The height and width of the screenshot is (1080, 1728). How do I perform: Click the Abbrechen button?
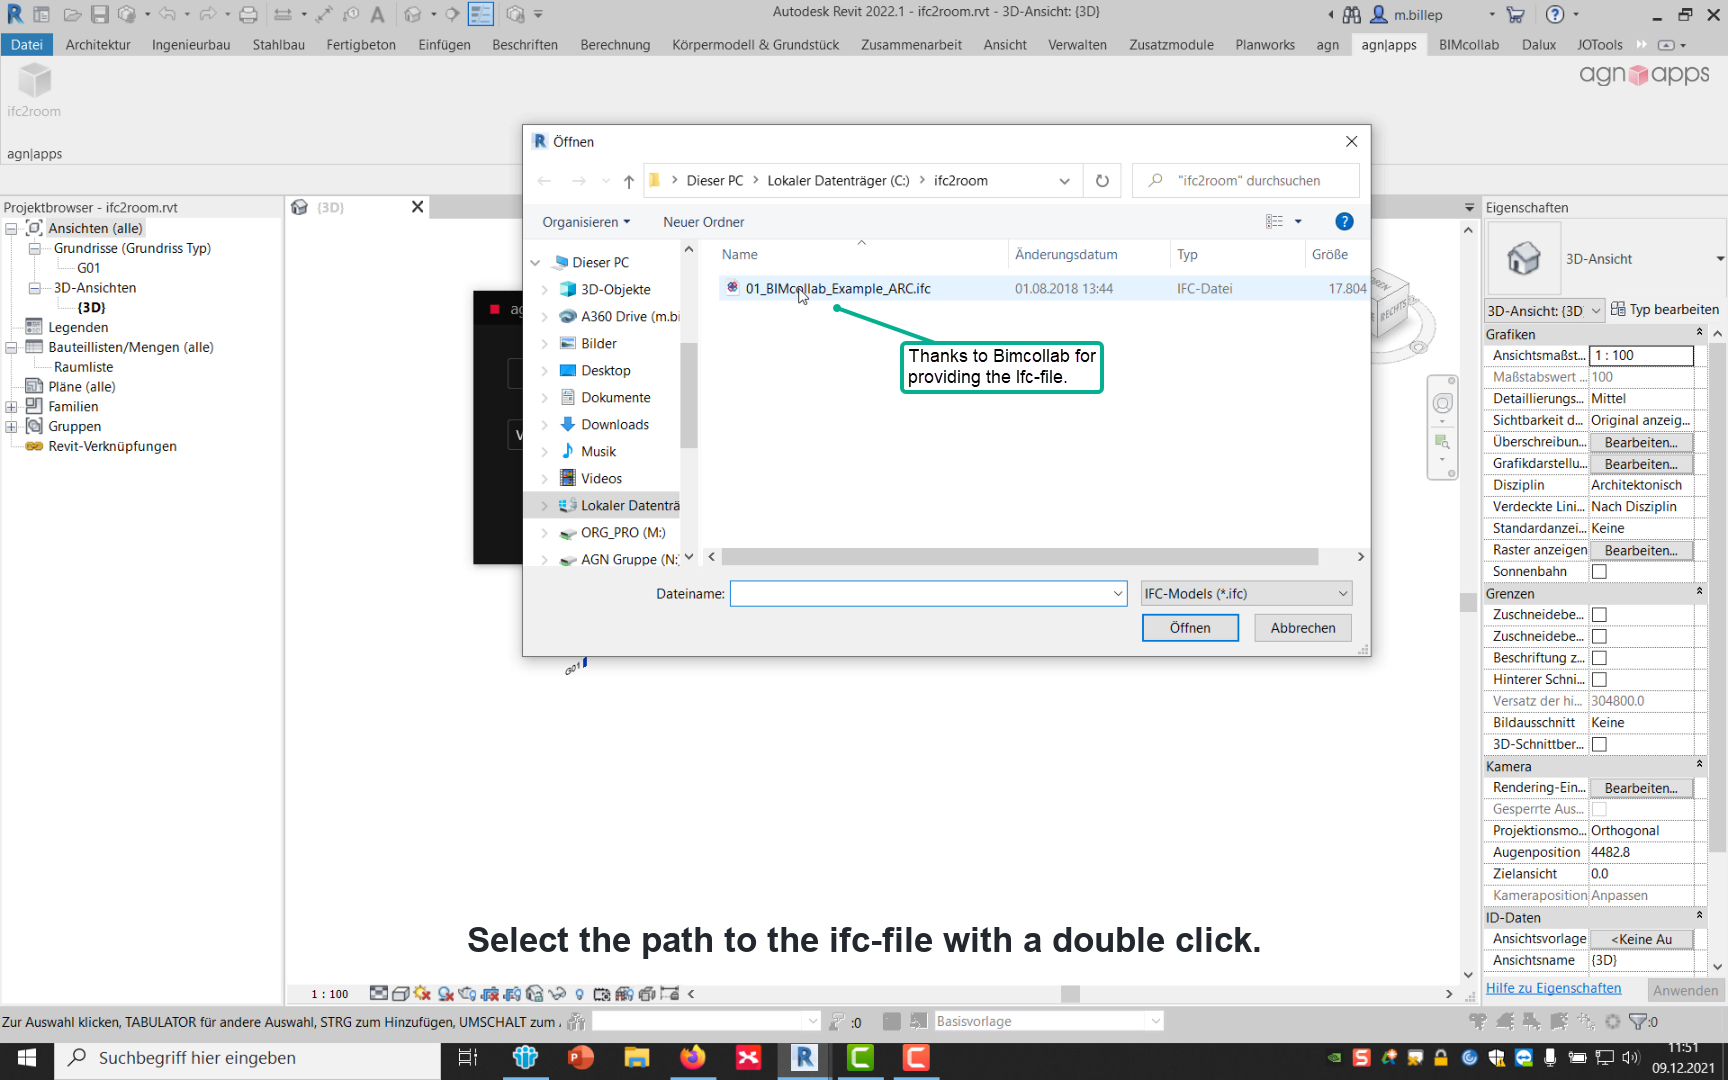(1303, 628)
